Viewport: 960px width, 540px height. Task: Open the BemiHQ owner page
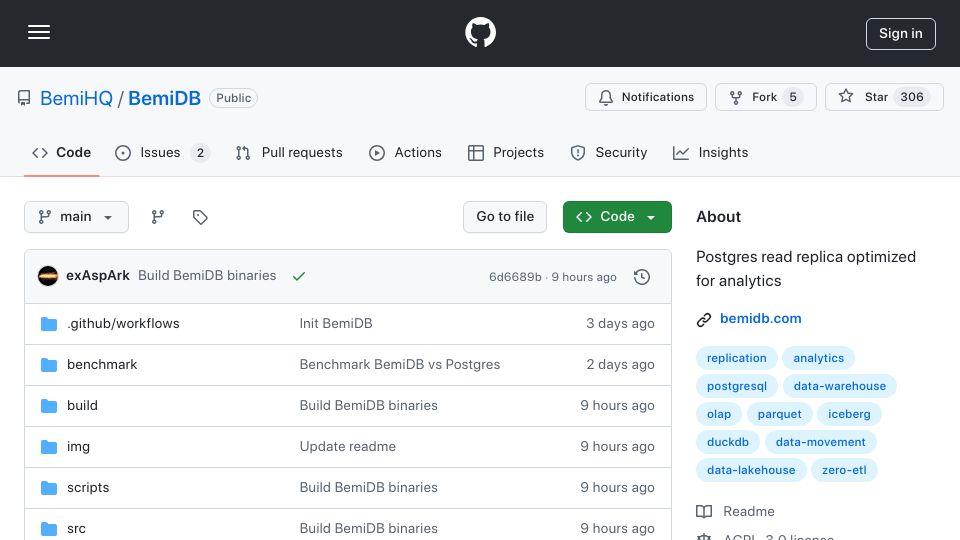[x=77, y=98]
